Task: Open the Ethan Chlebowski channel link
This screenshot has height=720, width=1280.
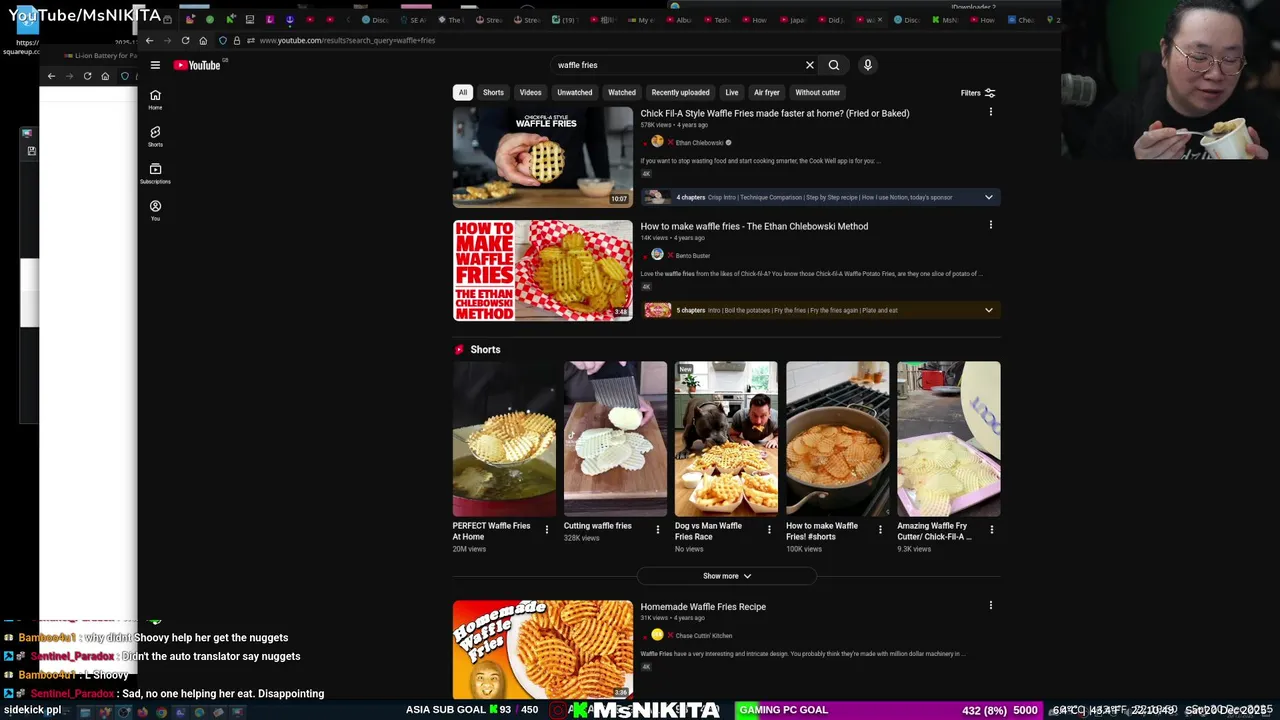Action: [x=699, y=142]
